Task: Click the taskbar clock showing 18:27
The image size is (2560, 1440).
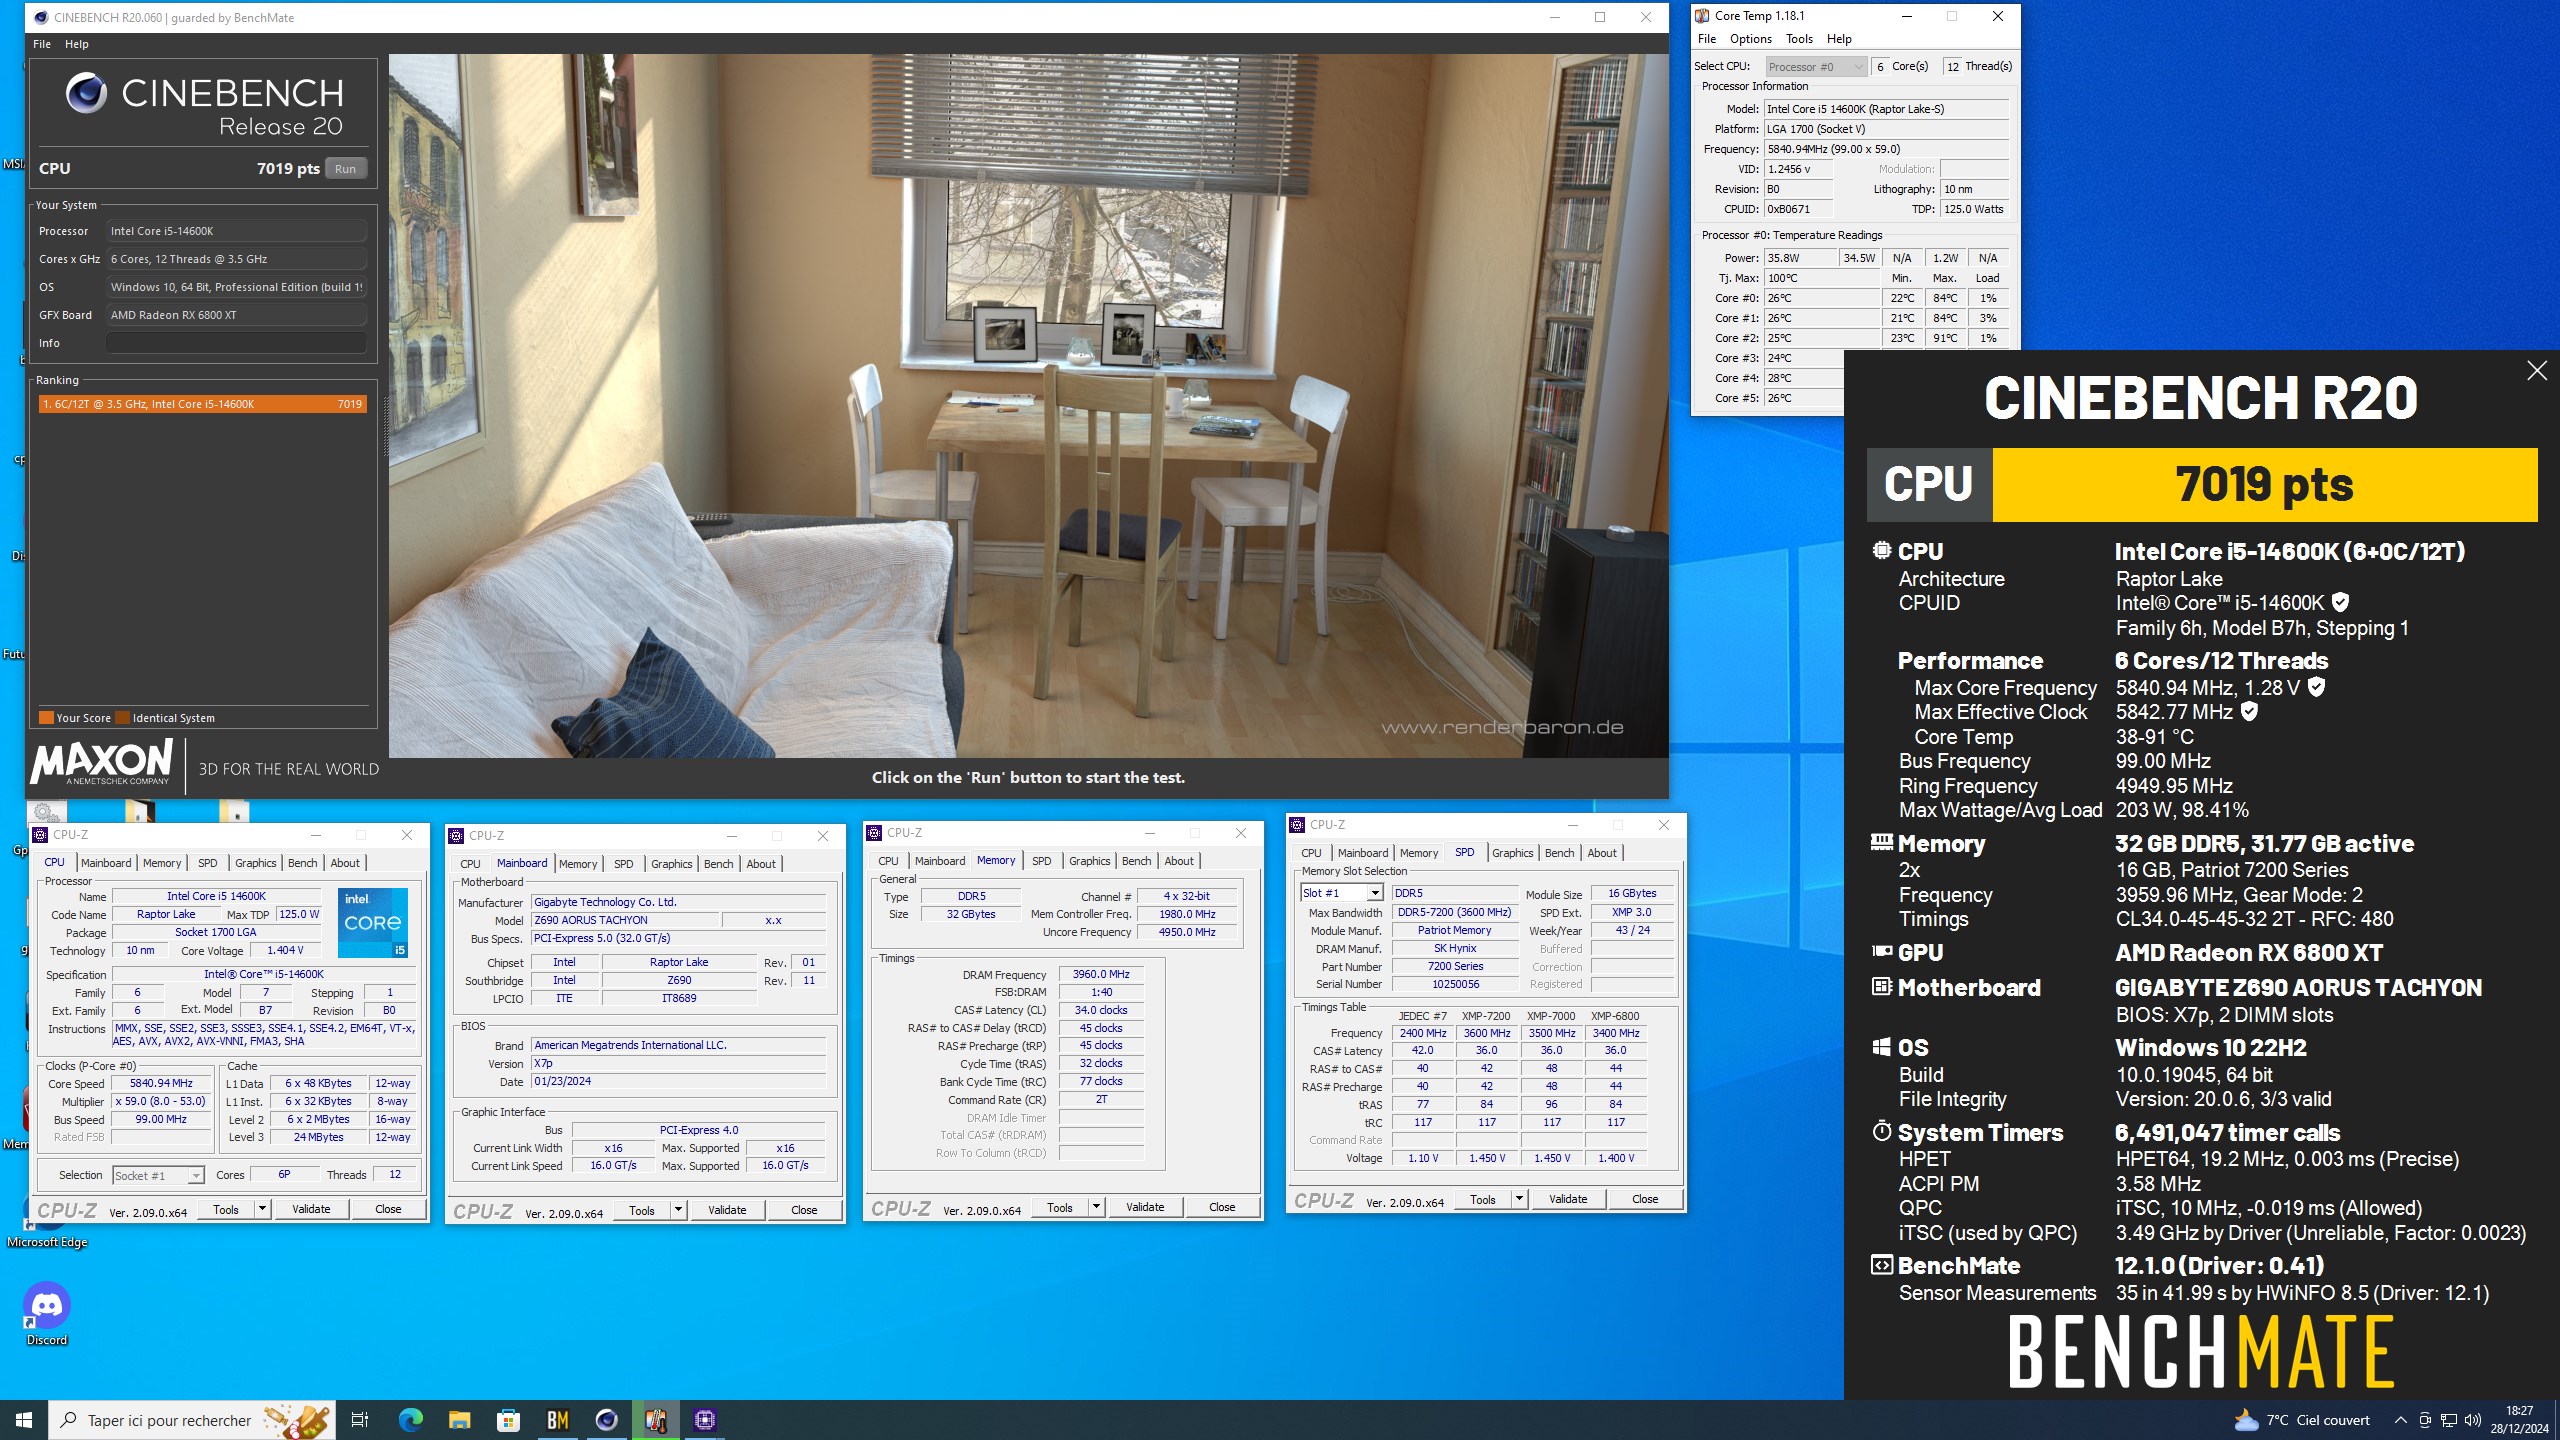Action: click(x=2519, y=1420)
